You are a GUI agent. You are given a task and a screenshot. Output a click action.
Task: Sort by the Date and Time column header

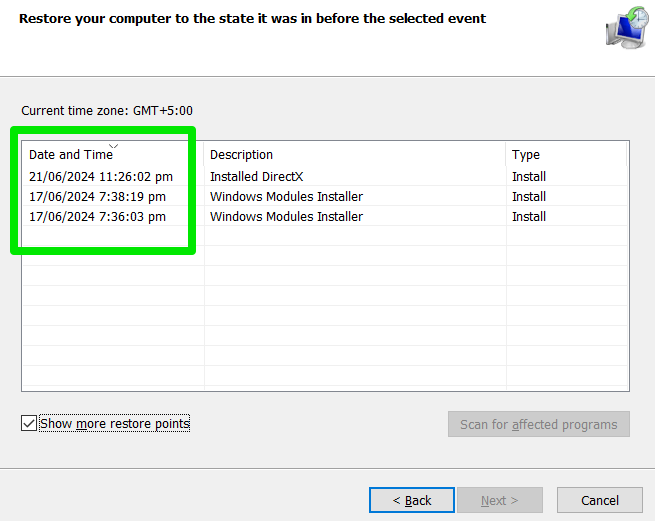pos(113,155)
